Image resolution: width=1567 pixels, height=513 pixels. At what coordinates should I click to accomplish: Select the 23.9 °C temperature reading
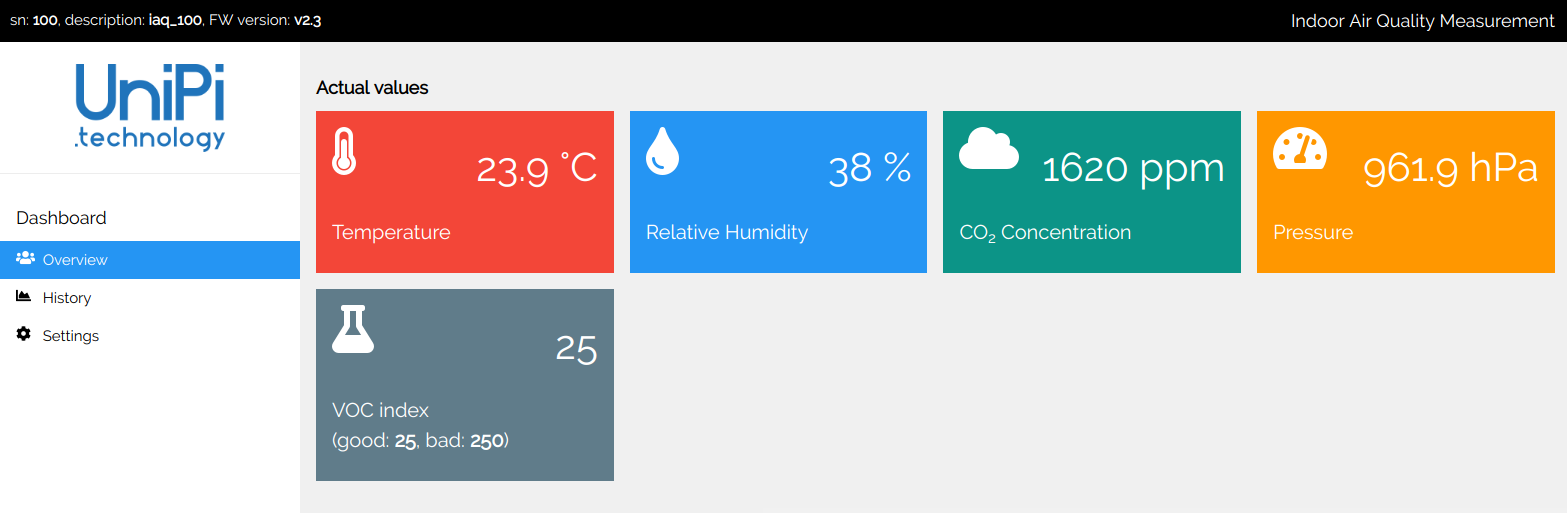click(536, 169)
